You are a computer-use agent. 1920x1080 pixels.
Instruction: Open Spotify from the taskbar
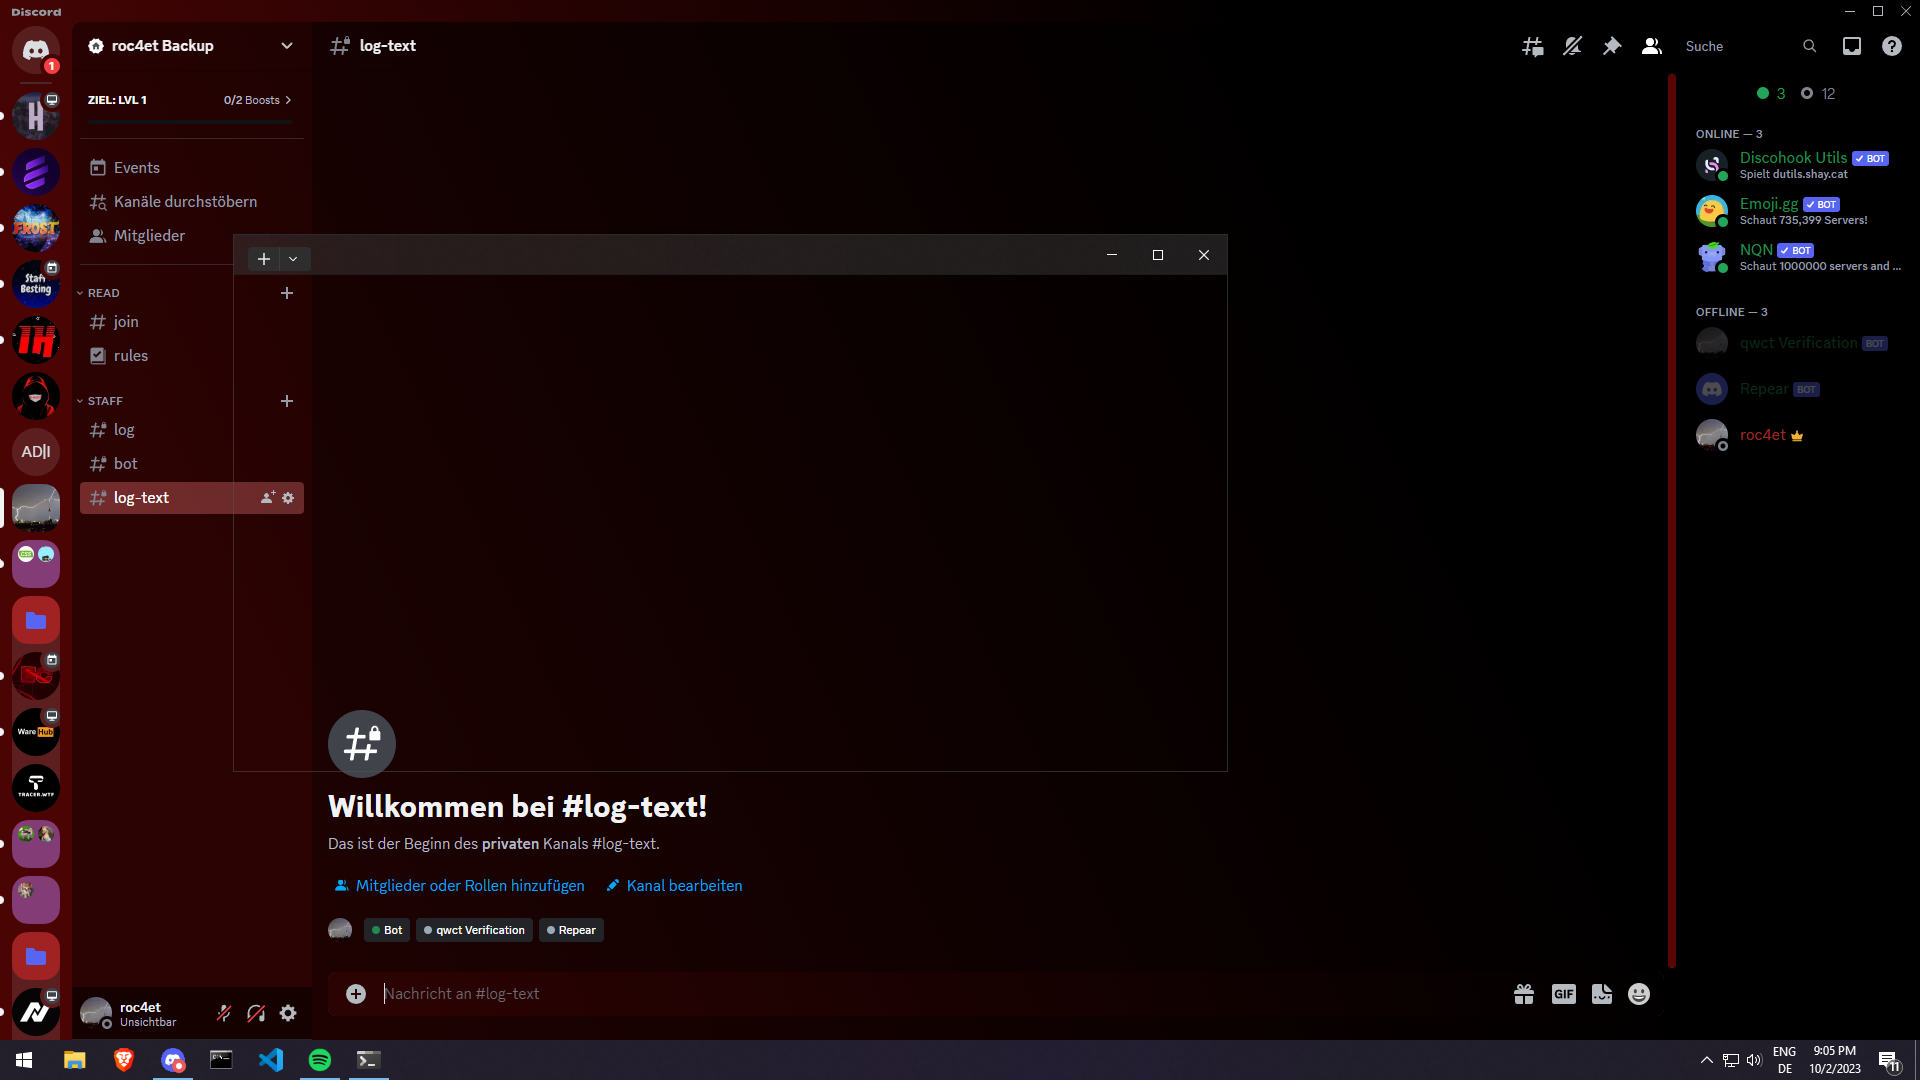pyautogui.click(x=320, y=1060)
